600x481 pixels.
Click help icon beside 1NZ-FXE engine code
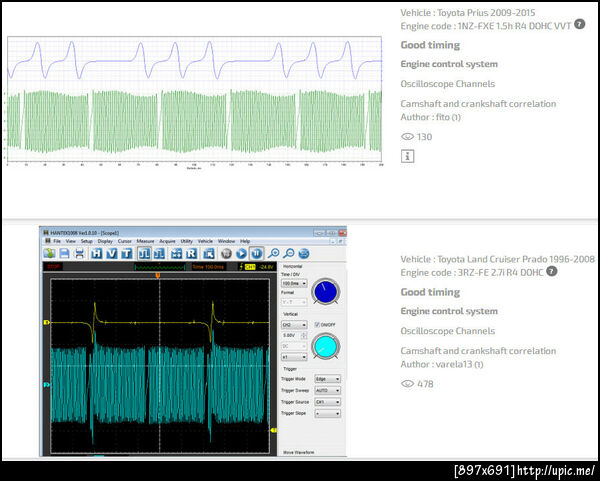click(580, 24)
